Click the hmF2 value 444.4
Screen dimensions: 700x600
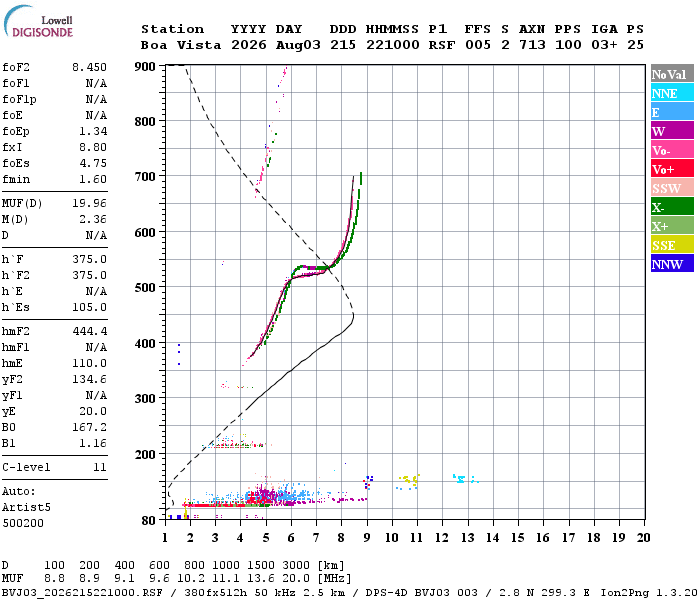point(89,331)
